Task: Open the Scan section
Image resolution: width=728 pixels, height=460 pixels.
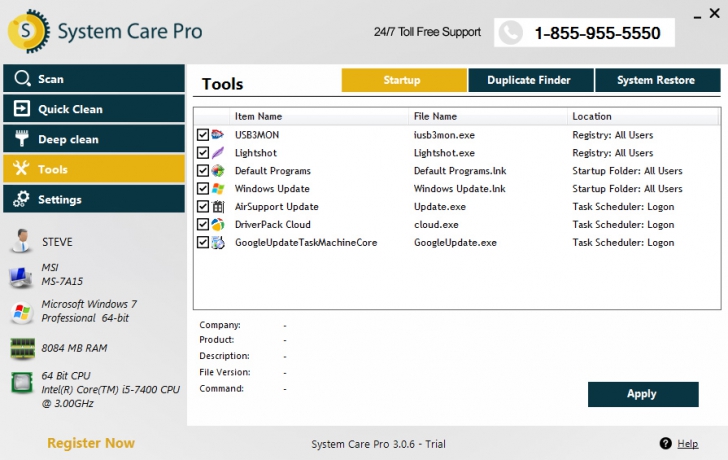Action: coord(94,78)
